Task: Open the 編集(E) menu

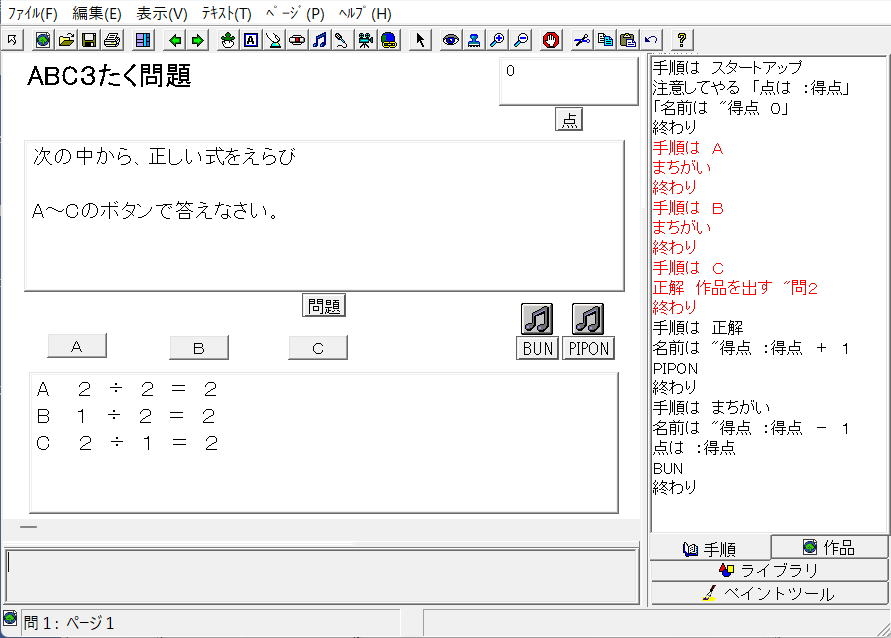Action: 97,13
